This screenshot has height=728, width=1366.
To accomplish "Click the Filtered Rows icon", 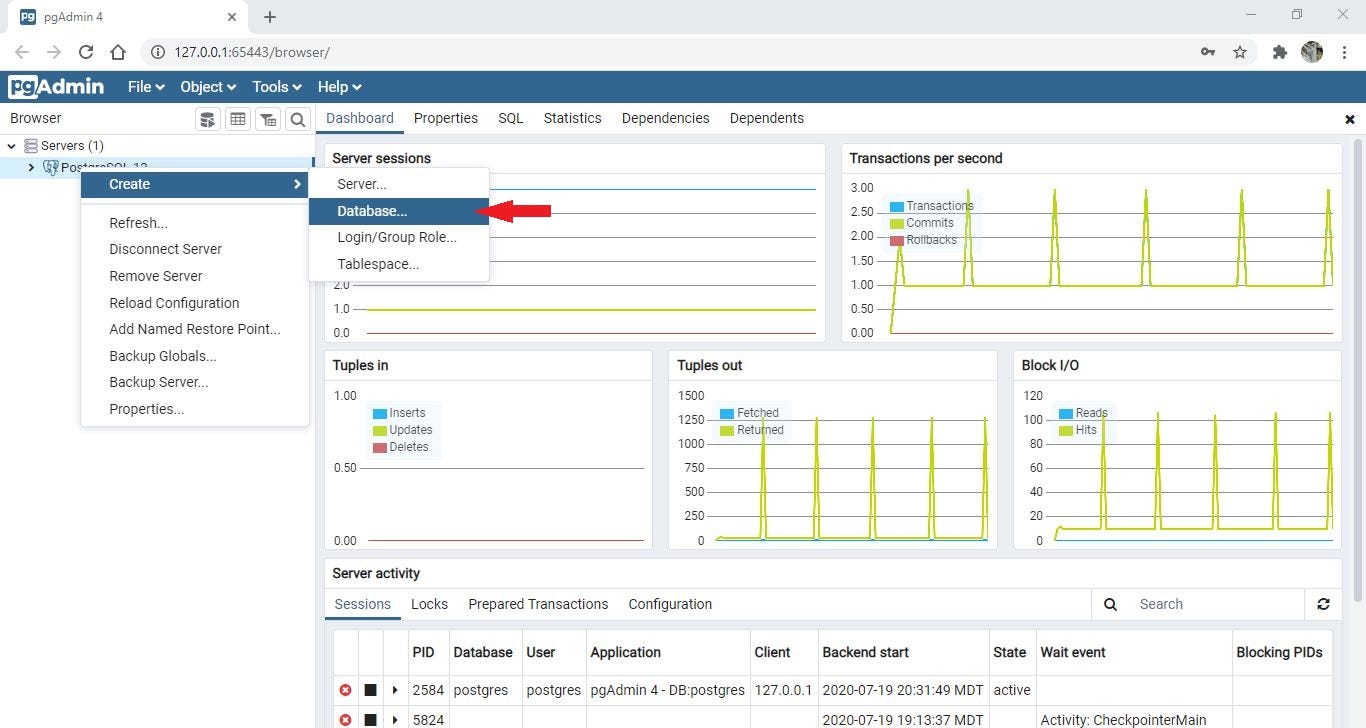I will pyautogui.click(x=268, y=120).
